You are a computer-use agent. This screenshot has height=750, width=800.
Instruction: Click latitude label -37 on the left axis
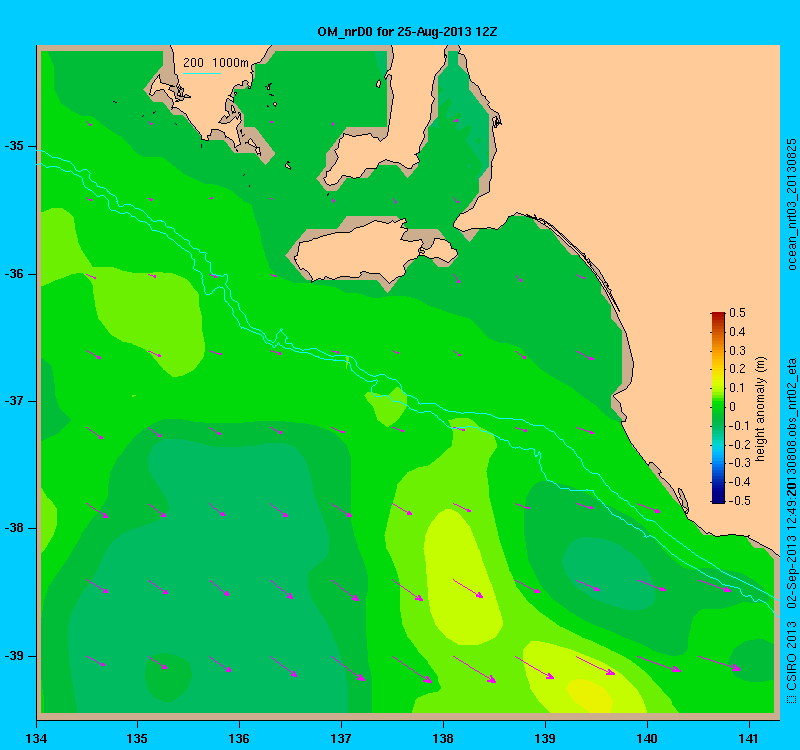pyautogui.click(x=14, y=401)
